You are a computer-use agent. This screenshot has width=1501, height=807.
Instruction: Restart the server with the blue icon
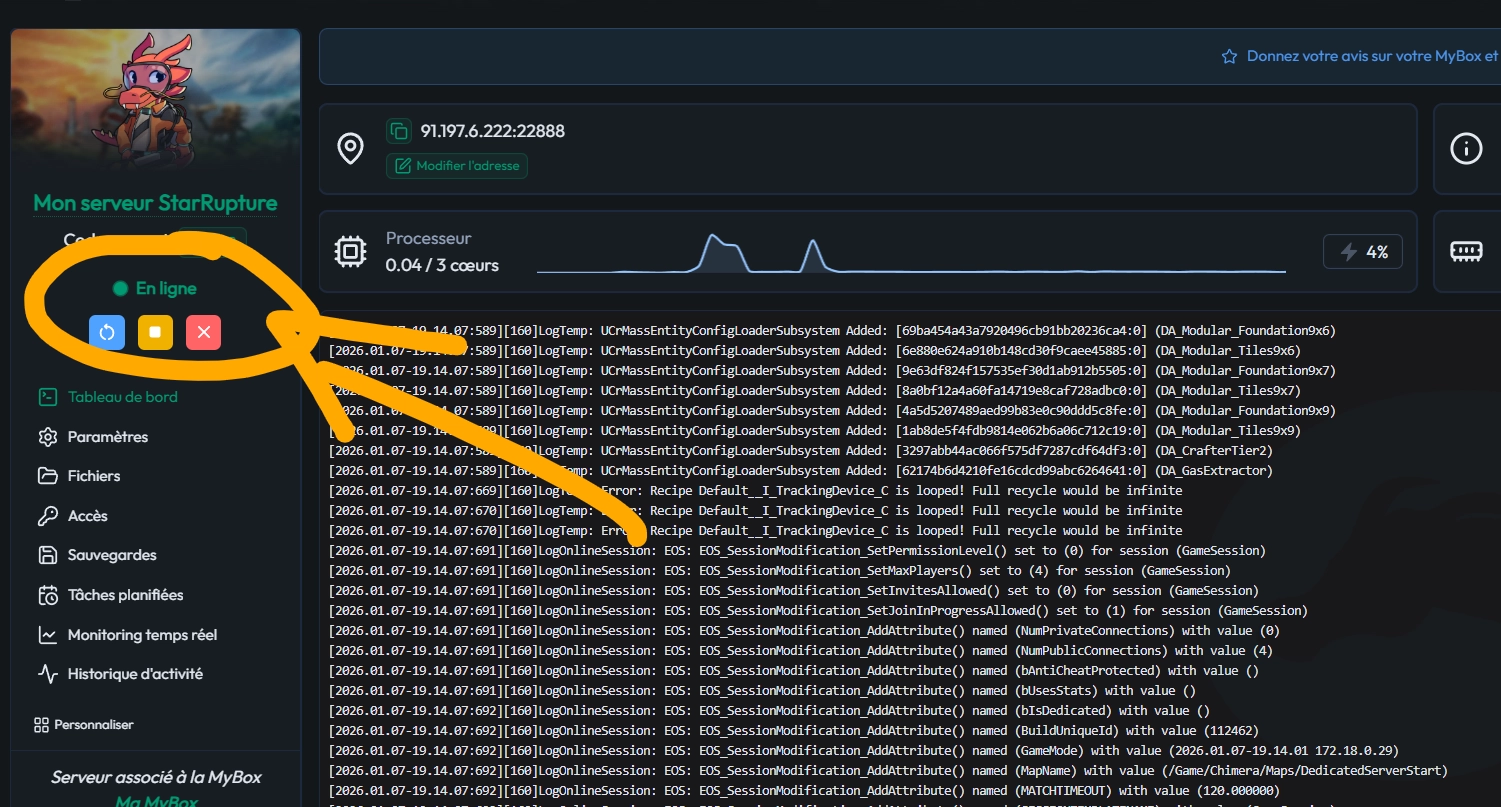(x=107, y=332)
